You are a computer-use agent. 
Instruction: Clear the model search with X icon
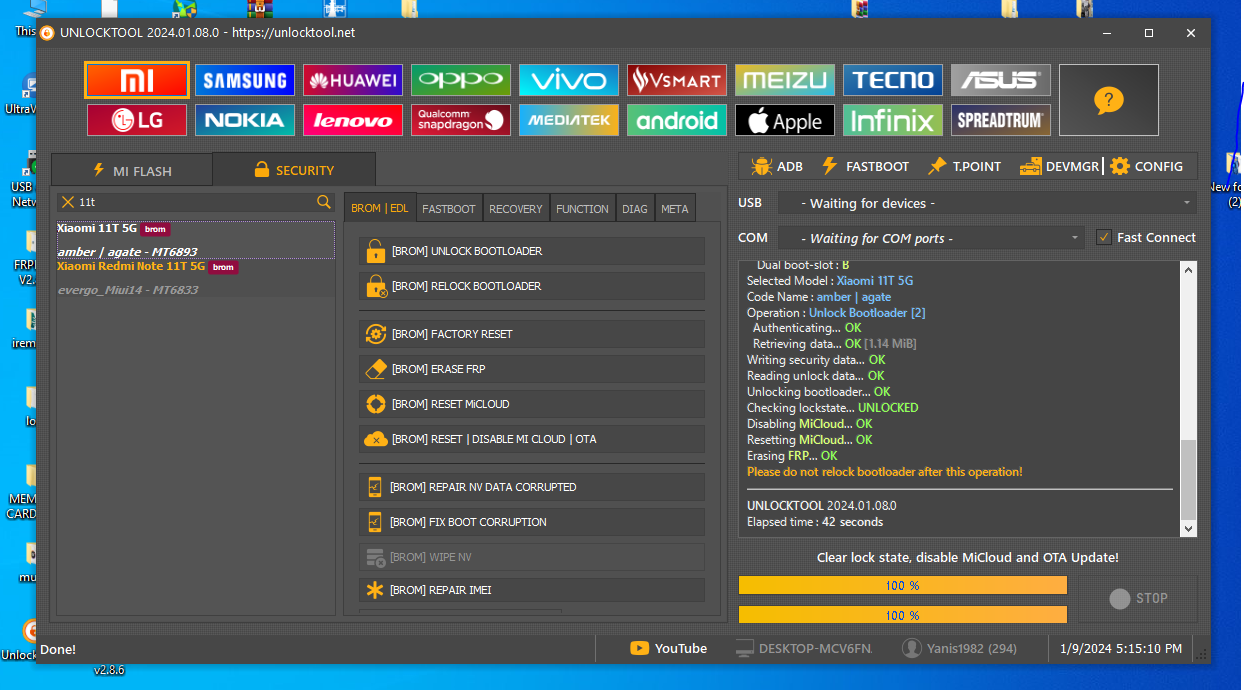pos(68,202)
